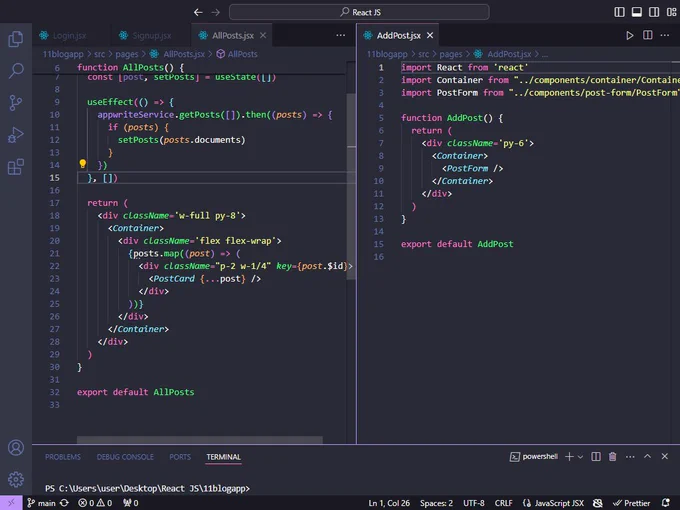
Task: Change CRLF end of line sequence
Action: [x=503, y=503]
